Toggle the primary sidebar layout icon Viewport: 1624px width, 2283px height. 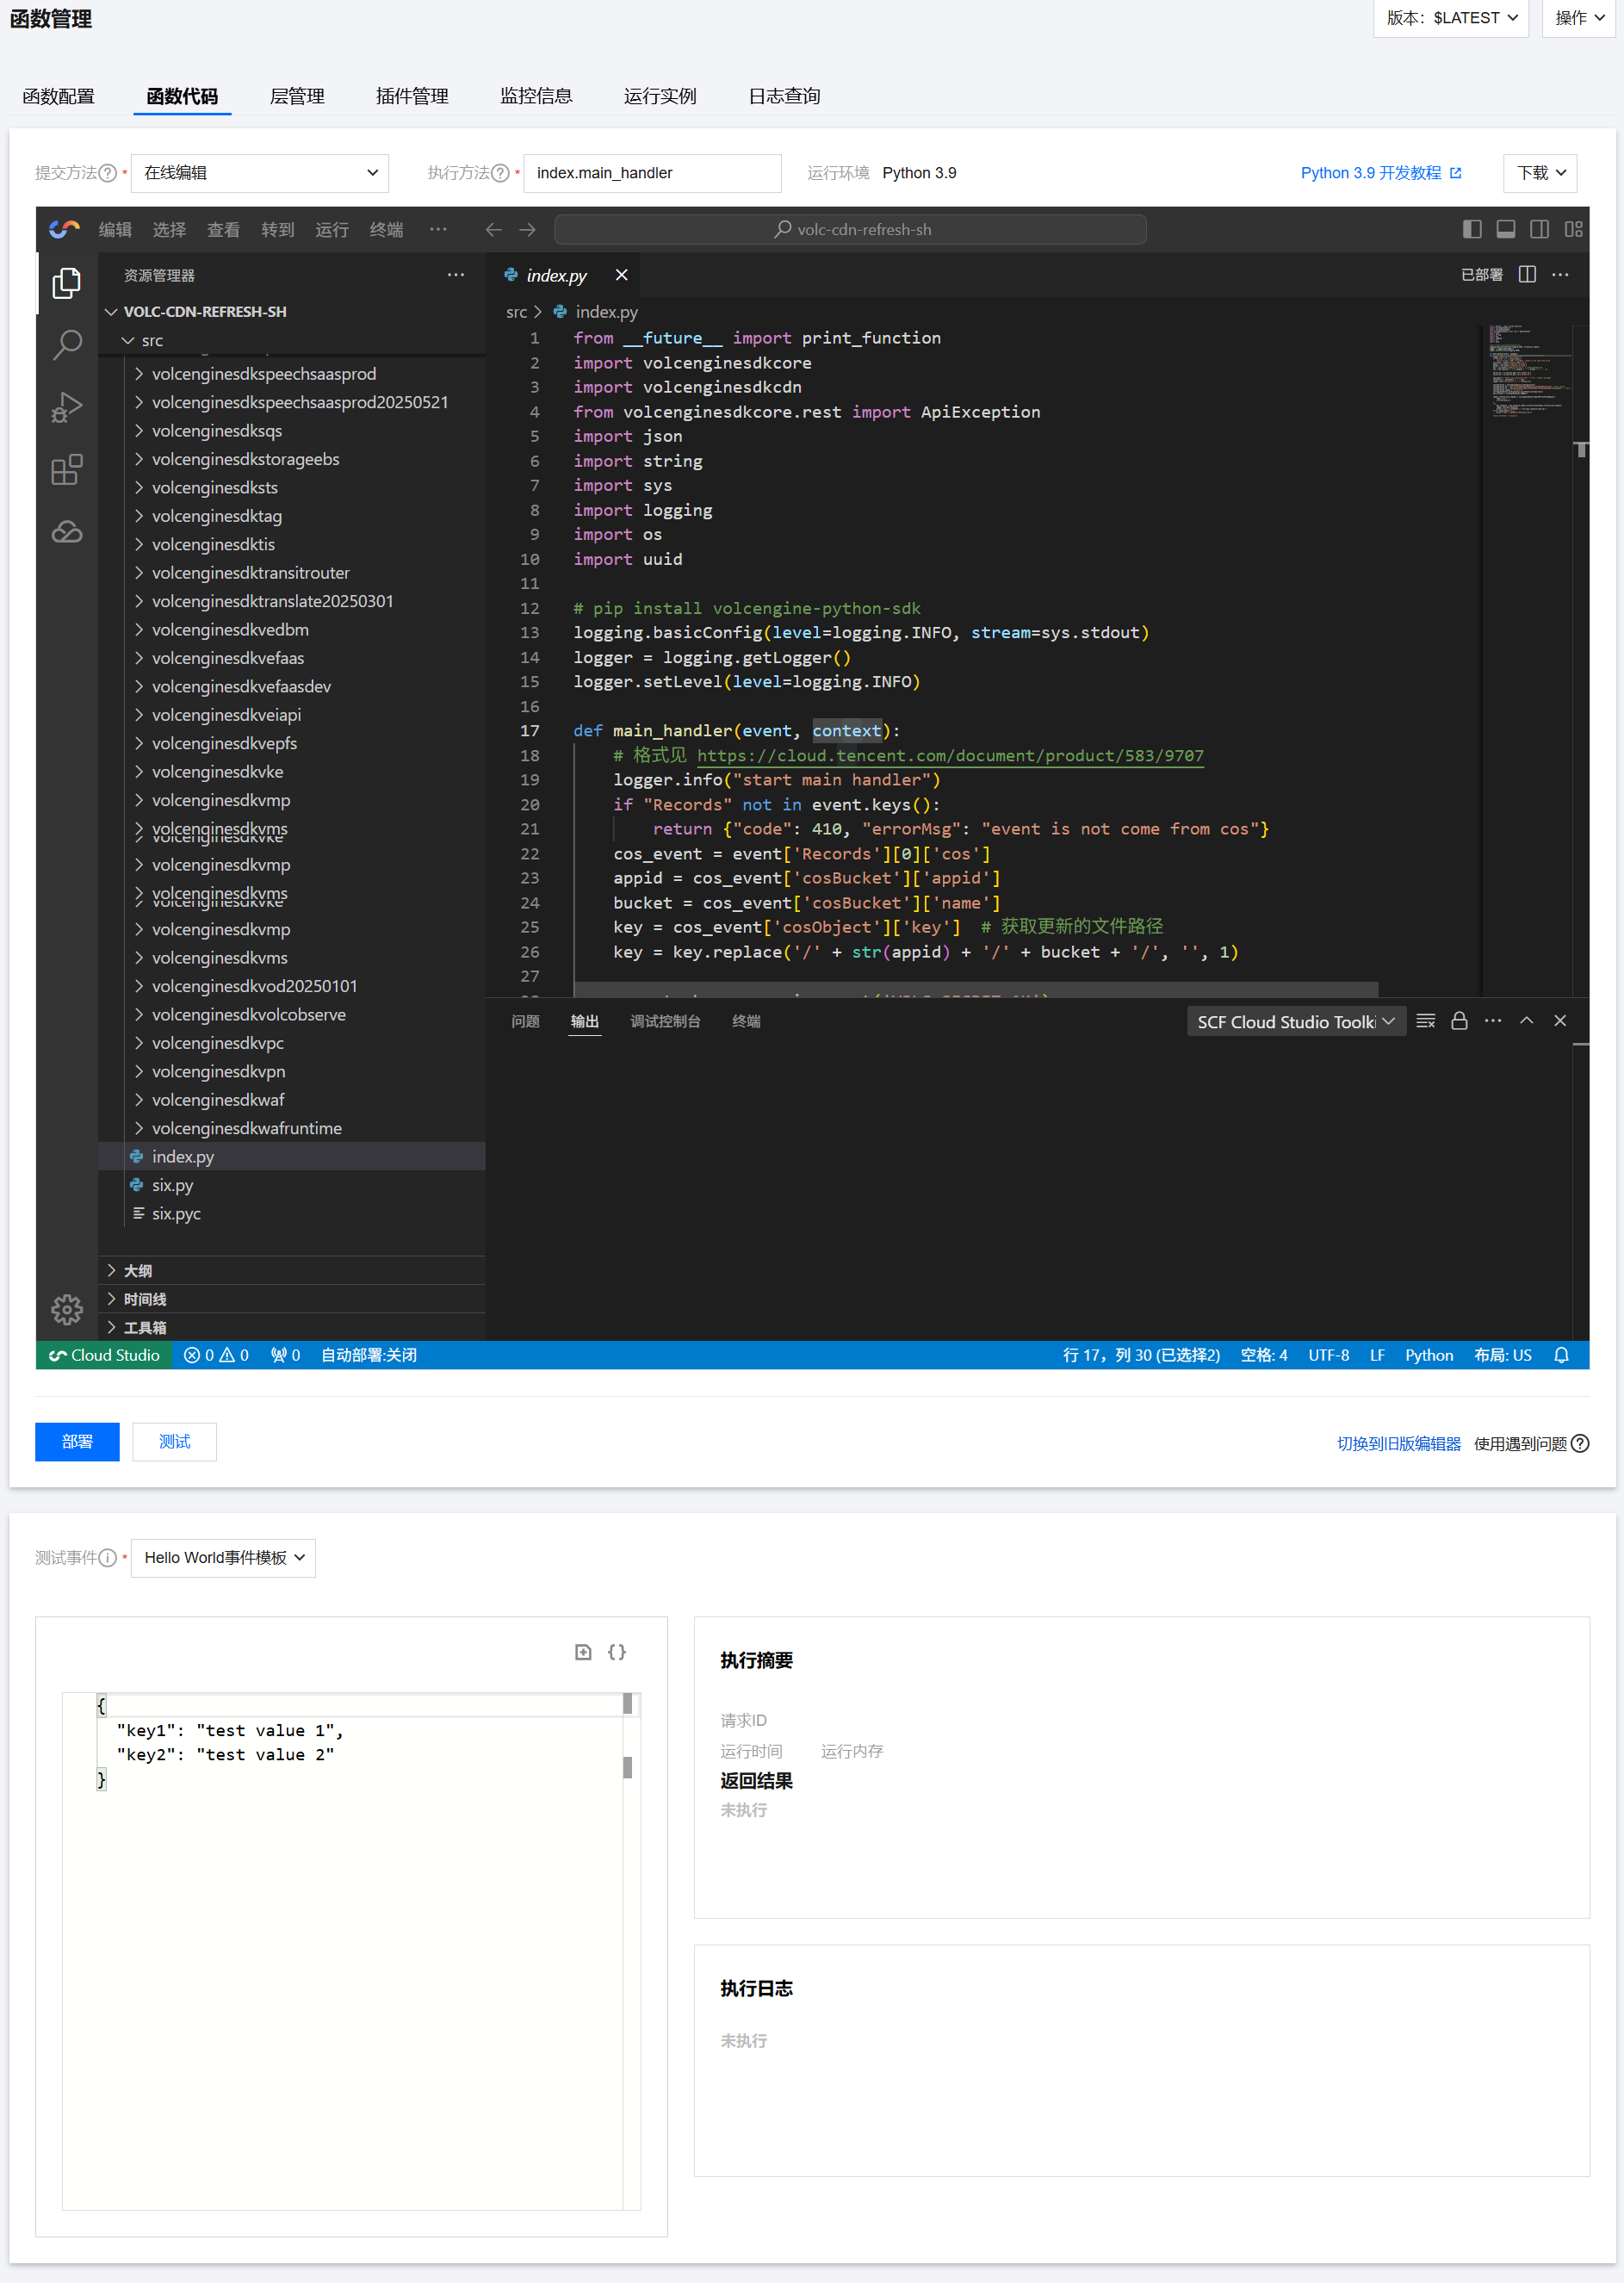(1472, 229)
